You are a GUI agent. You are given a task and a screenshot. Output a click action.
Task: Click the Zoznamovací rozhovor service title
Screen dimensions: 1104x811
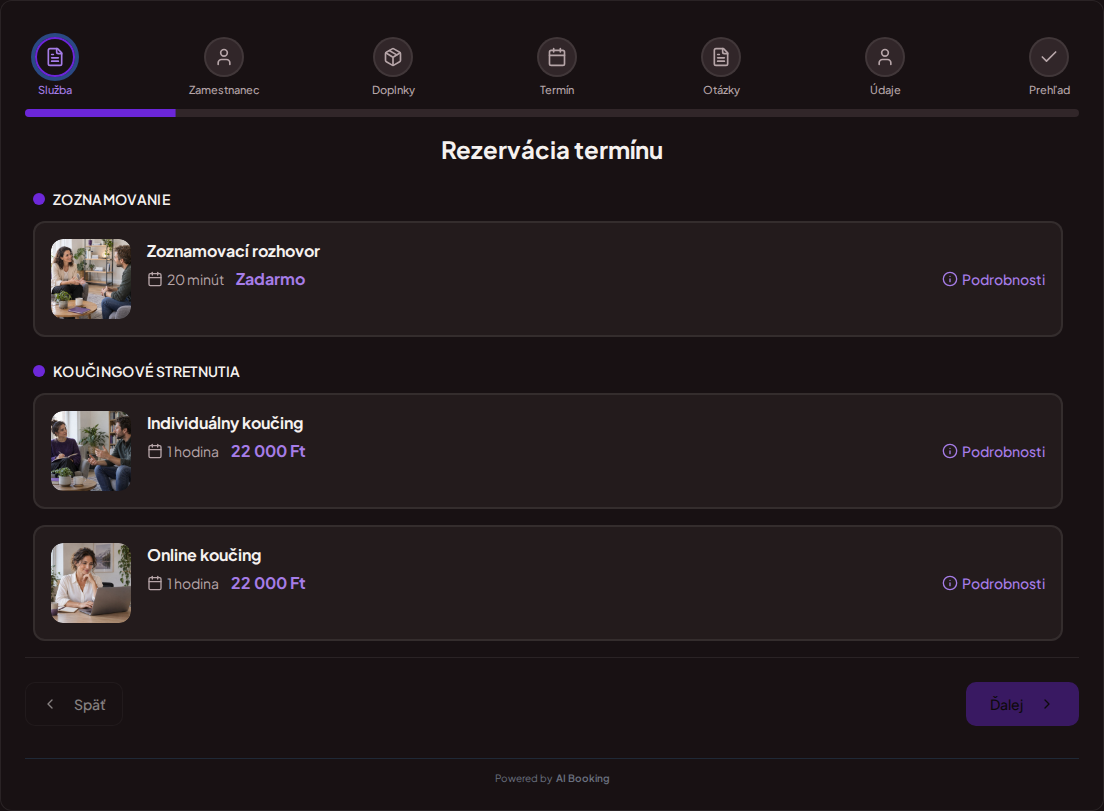[x=233, y=251]
